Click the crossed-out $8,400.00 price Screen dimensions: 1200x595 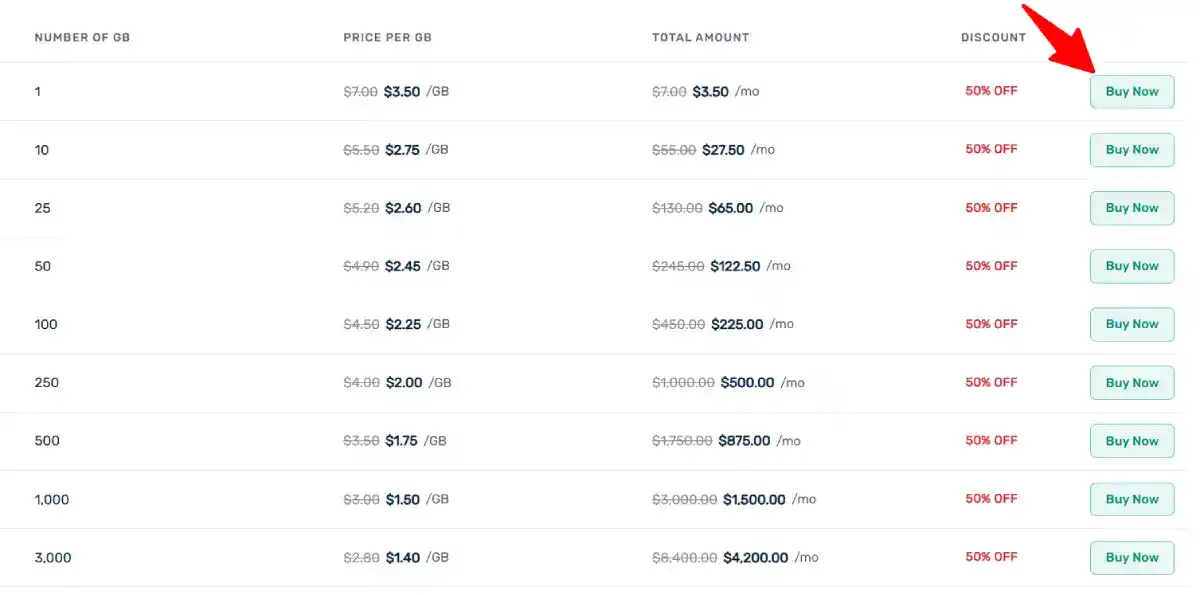coord(685,557)
